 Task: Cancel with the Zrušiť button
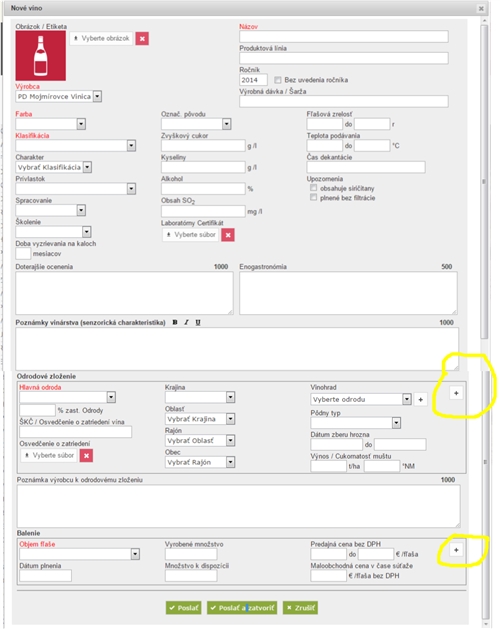300,608
